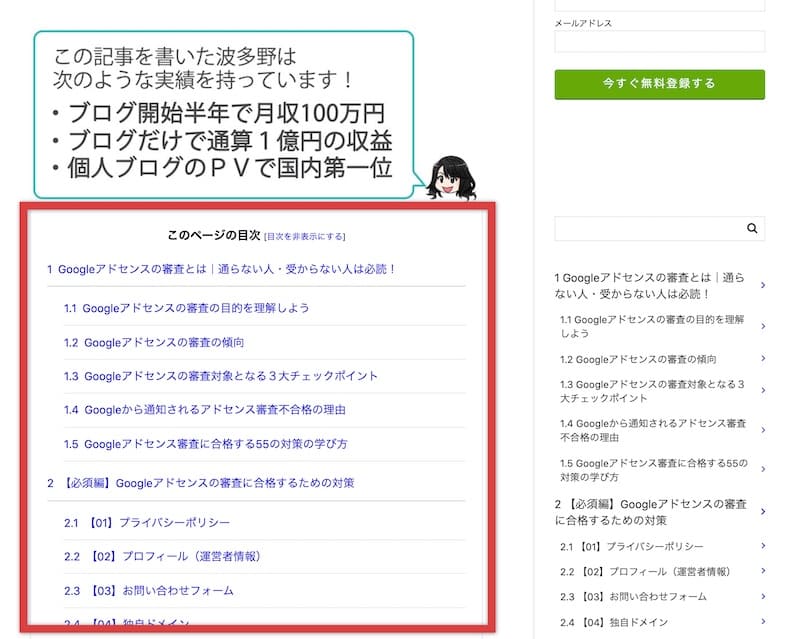Viewport: 800px width, 639px height.
Task: Click chevron beside sidebar section 1 Googleアドセンスの審査とは
Action: click(x=762, y=285)
